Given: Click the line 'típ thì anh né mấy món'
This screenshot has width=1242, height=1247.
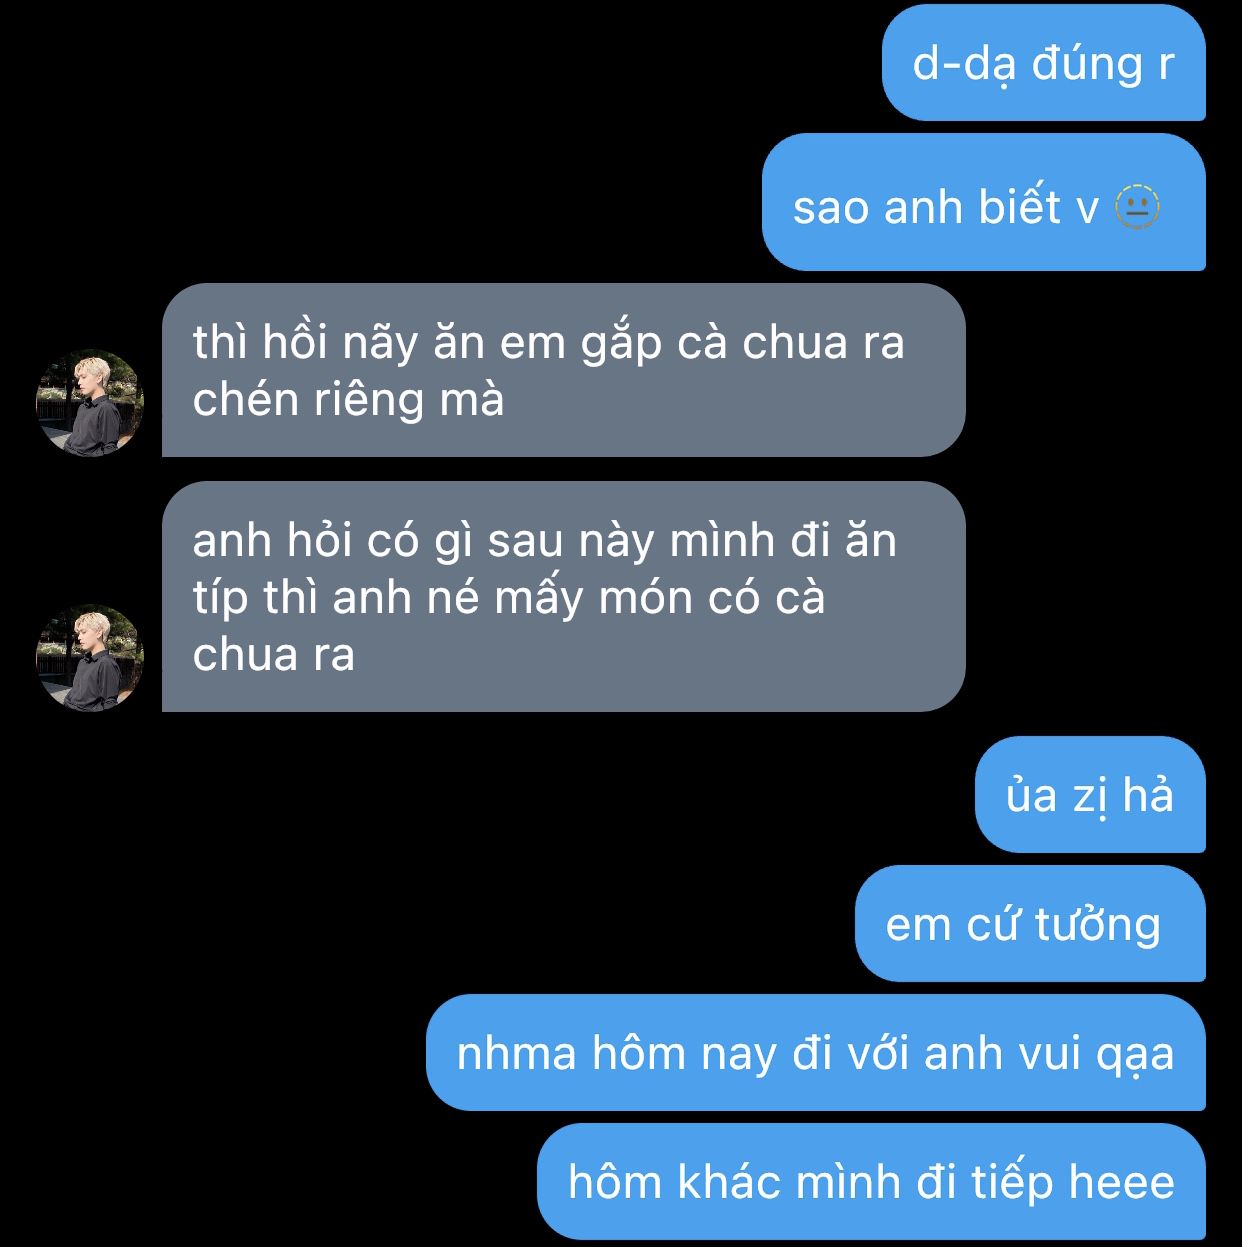Looking at the screenshot, I should coord(509,598).
